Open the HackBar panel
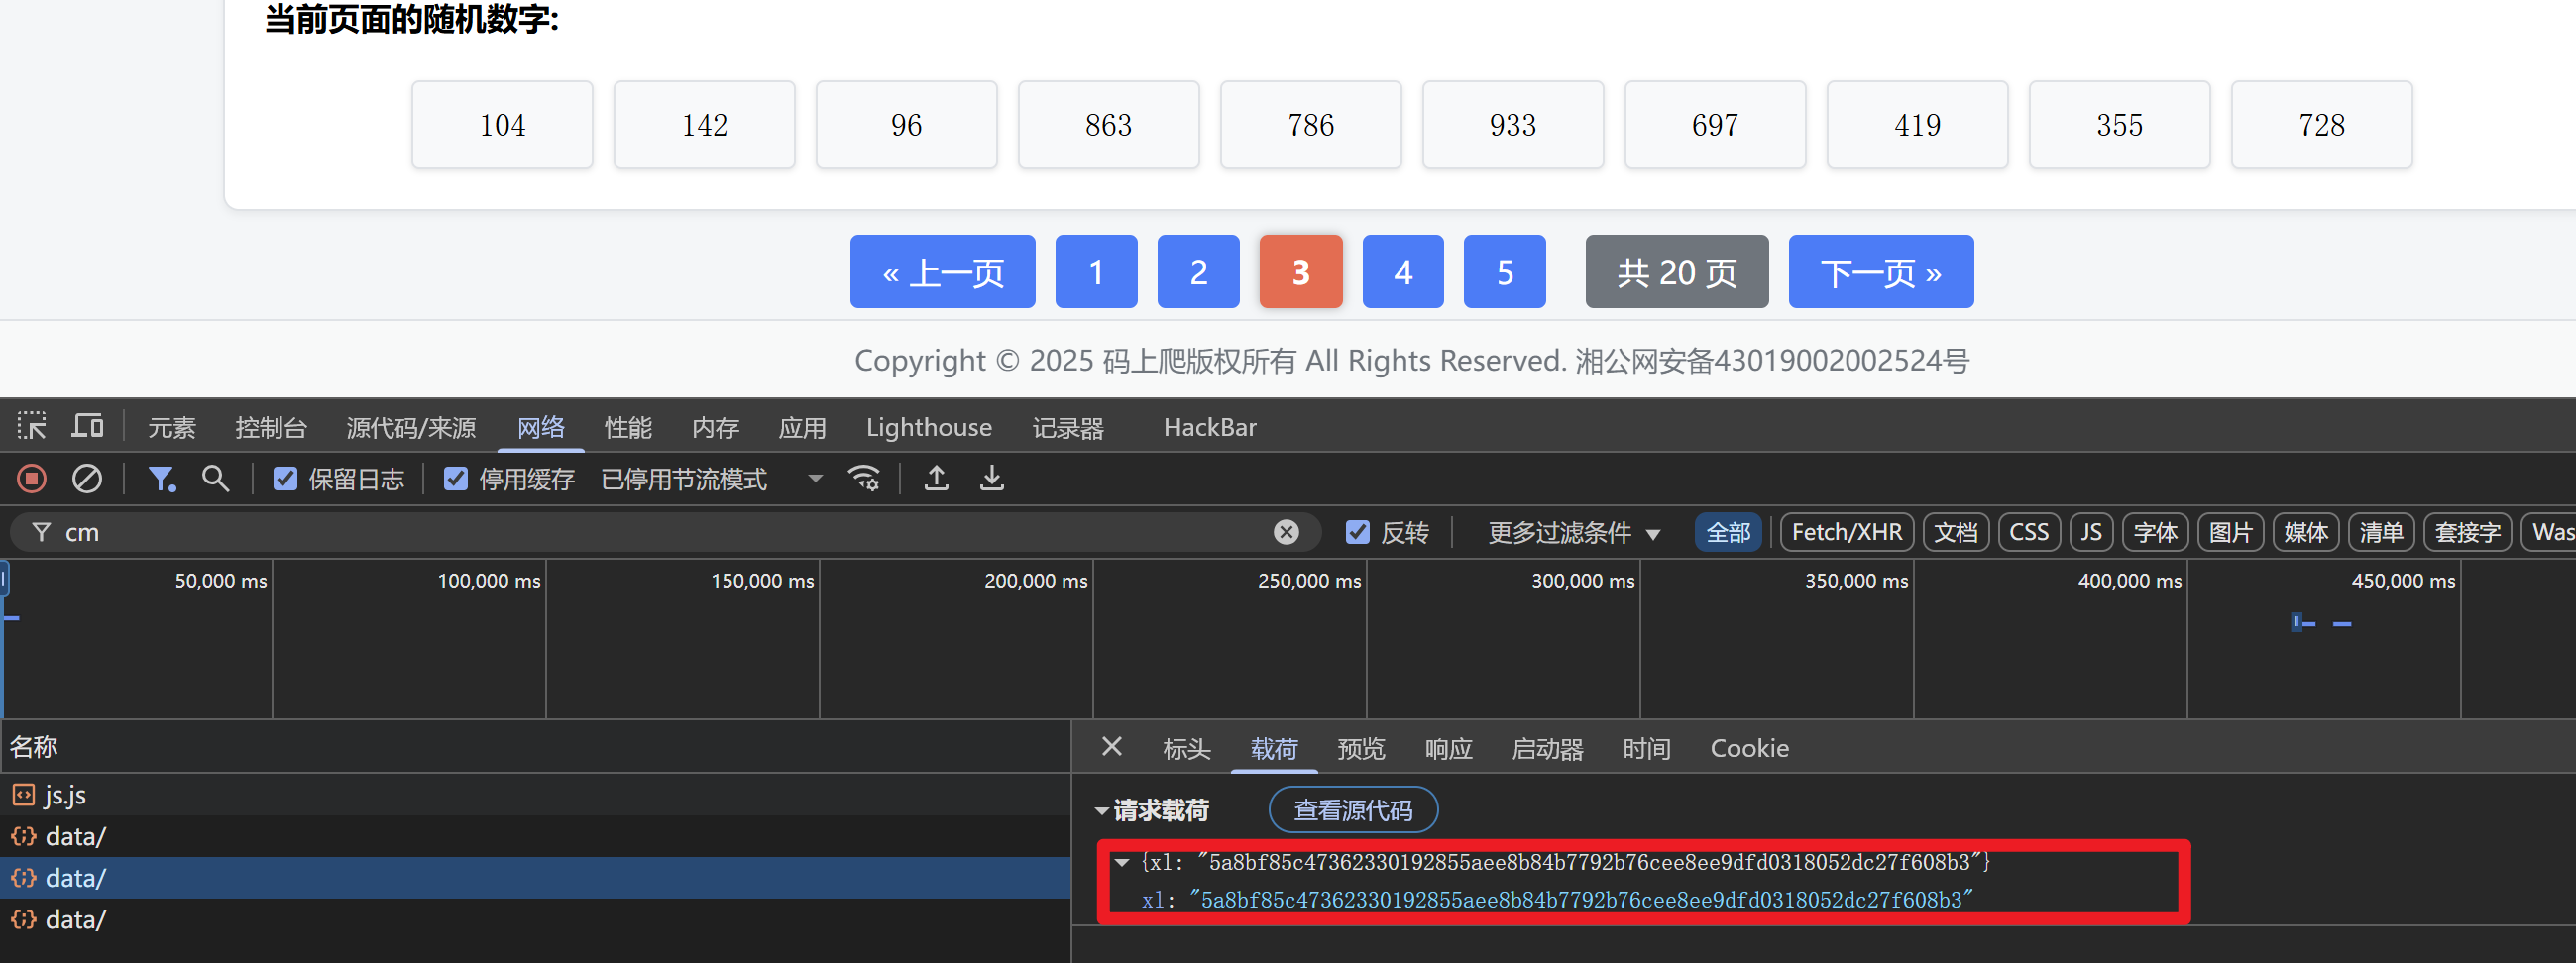 coord(1210,428)
